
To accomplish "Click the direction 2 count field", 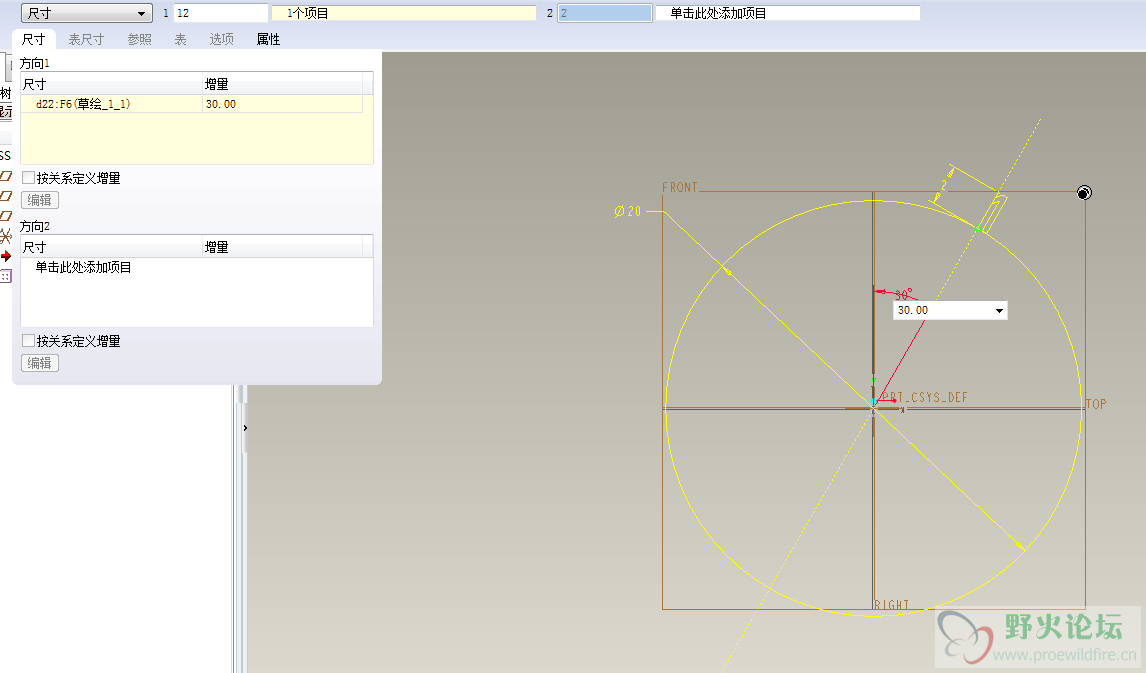I will tap(604, 13).
